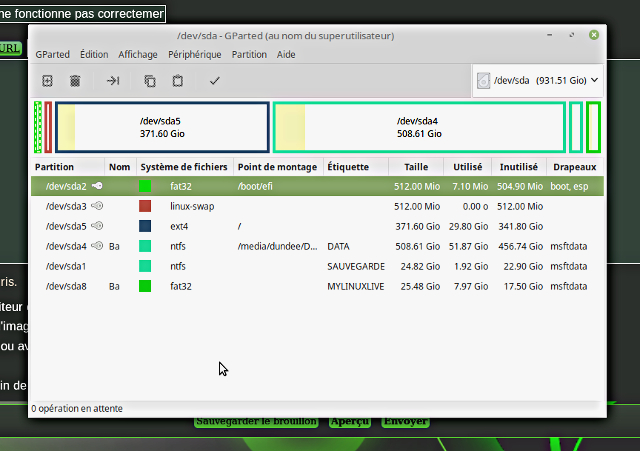The height and width of the screenshot is (451, 640).
Task: Click the Envoyer button behind the window
Action: [x=405, y=422]
